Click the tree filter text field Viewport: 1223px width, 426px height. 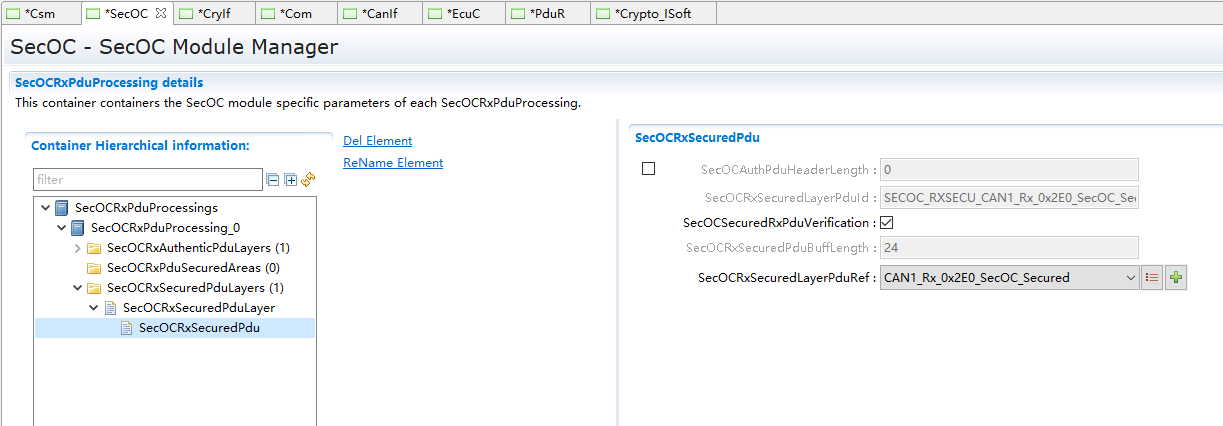pyautogui.click(x=147, y=180)
